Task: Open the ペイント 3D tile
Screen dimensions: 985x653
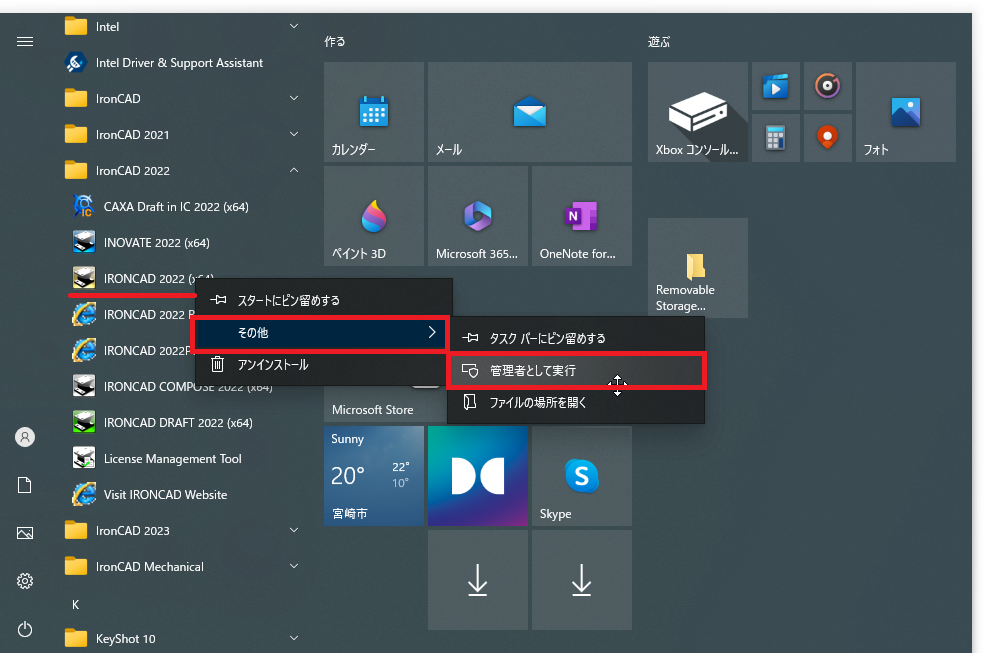Action: pyautogui.click(x=374, y=216)
